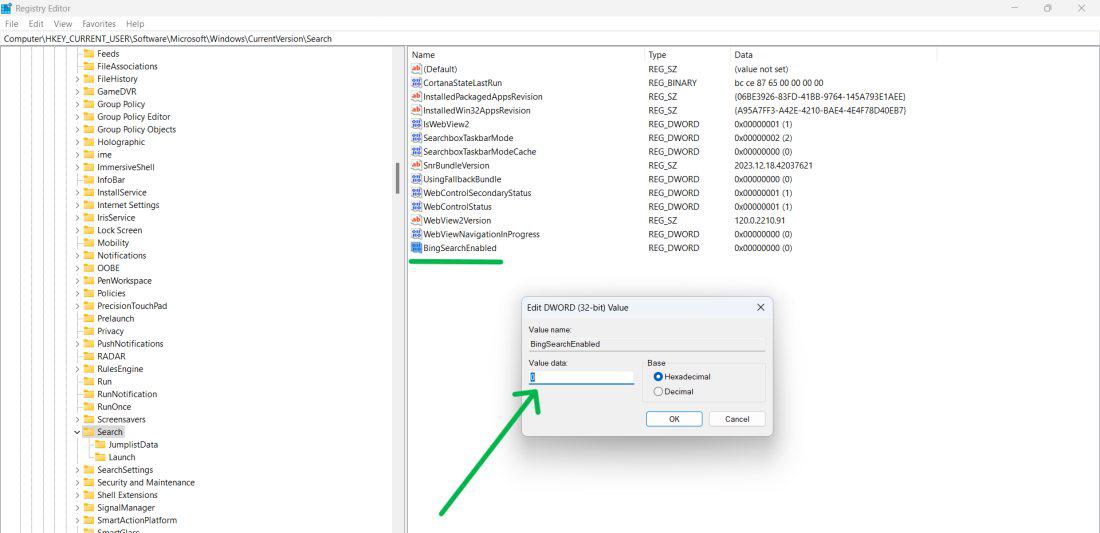This screenshot has width=1100, height=533.
Task: Click the greyed Value name field
Action: pos(647,344)
